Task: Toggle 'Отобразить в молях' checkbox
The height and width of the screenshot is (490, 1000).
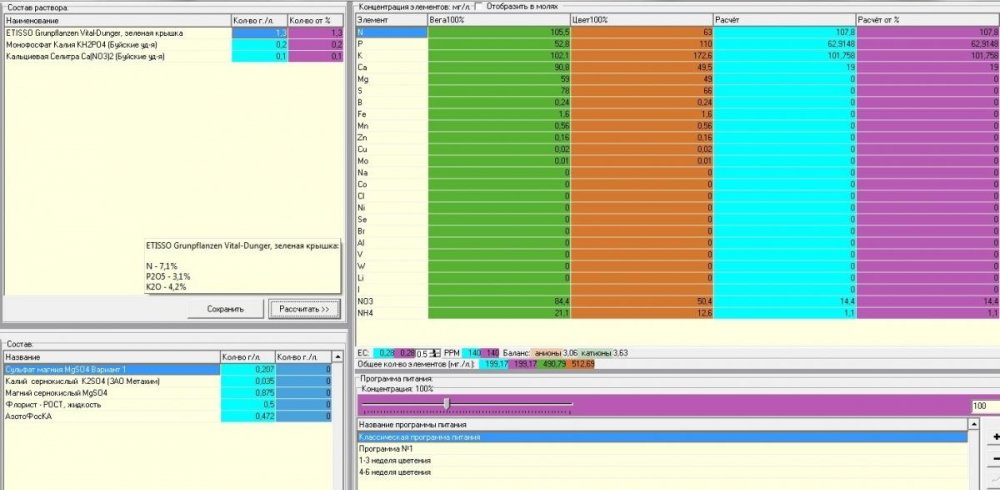Action: pos(479,6)
